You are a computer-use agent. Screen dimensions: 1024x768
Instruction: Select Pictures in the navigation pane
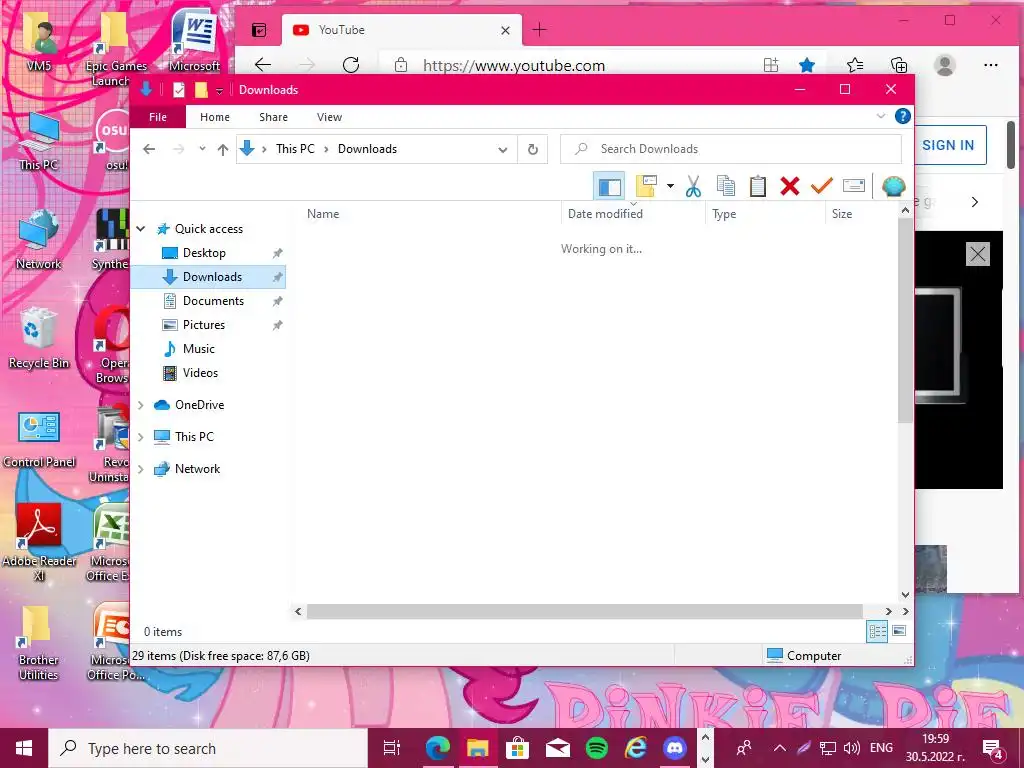coord(203,325)
